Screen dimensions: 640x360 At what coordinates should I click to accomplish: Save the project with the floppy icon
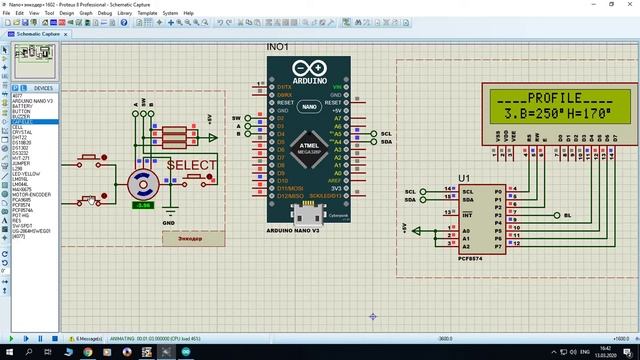tap(25, 23)
